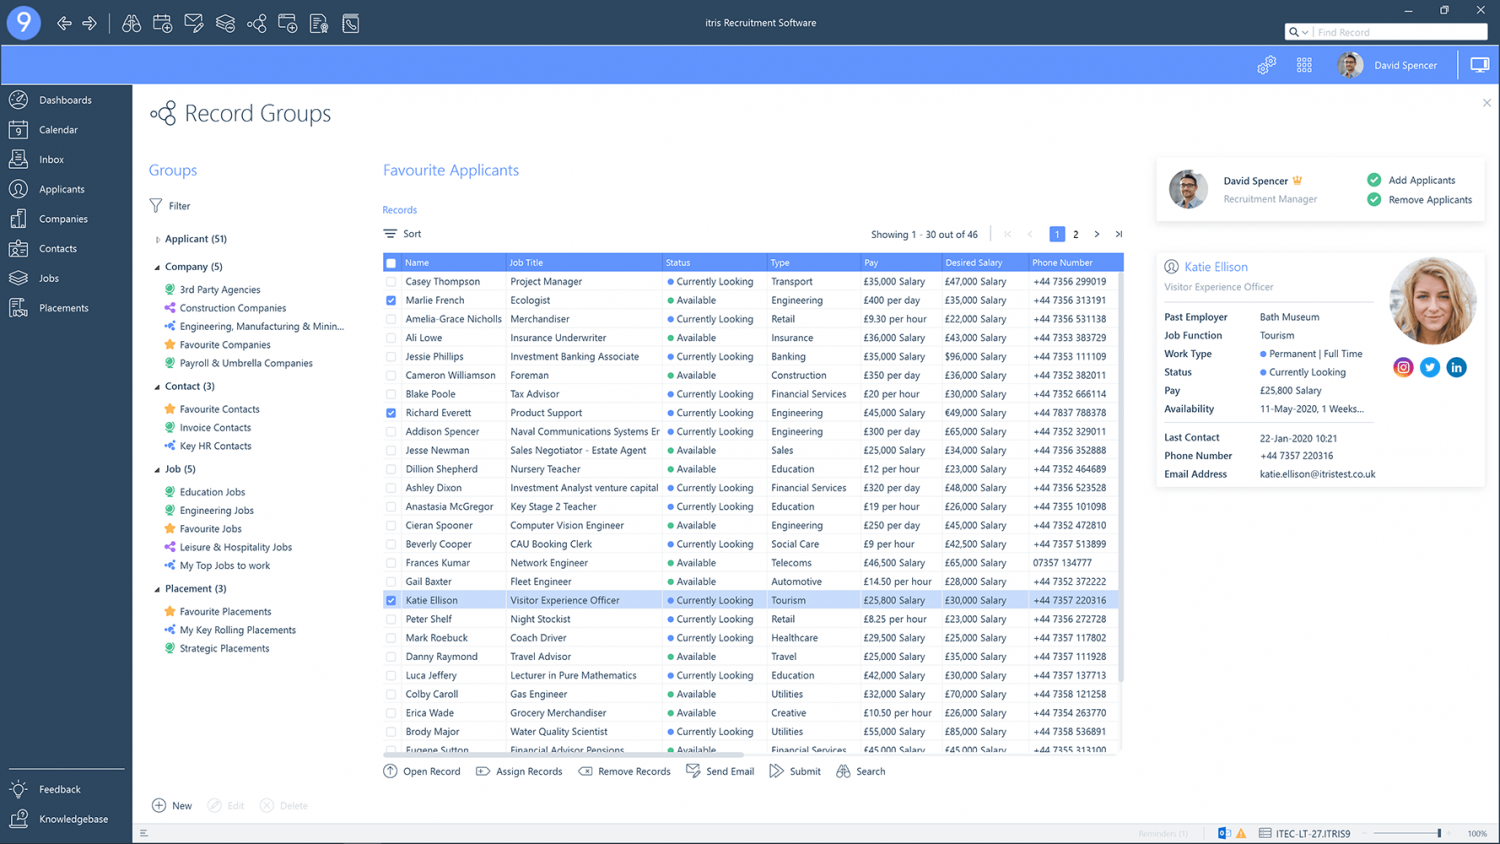Go to Jobs in sidebar
The height and width of the screenshot is (844, 1500).
coord(49,278)
